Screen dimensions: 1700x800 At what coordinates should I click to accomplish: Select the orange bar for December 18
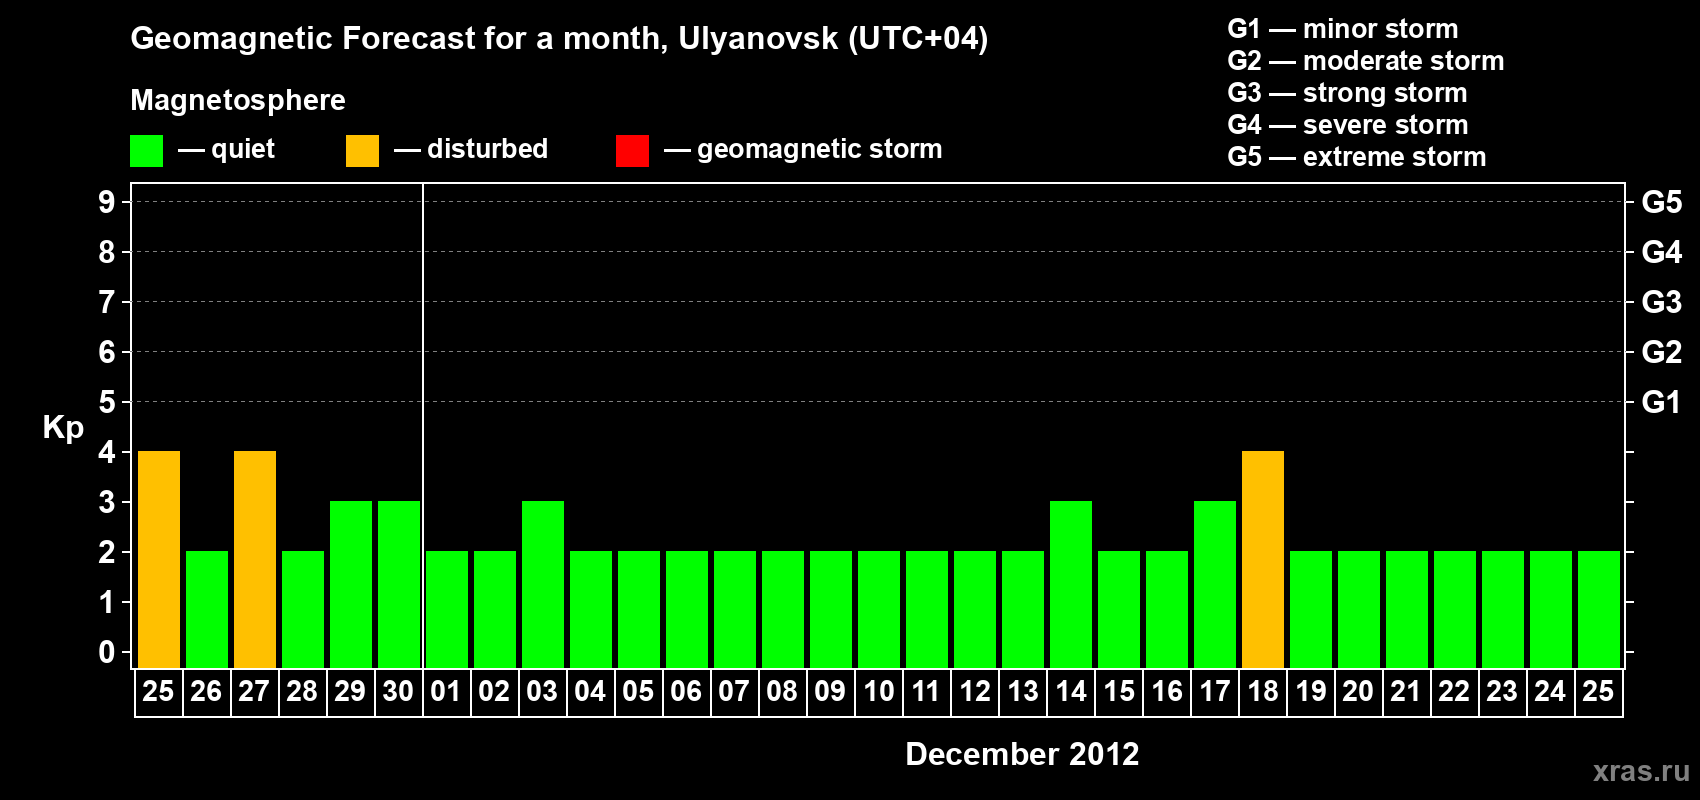[1263, 559]
